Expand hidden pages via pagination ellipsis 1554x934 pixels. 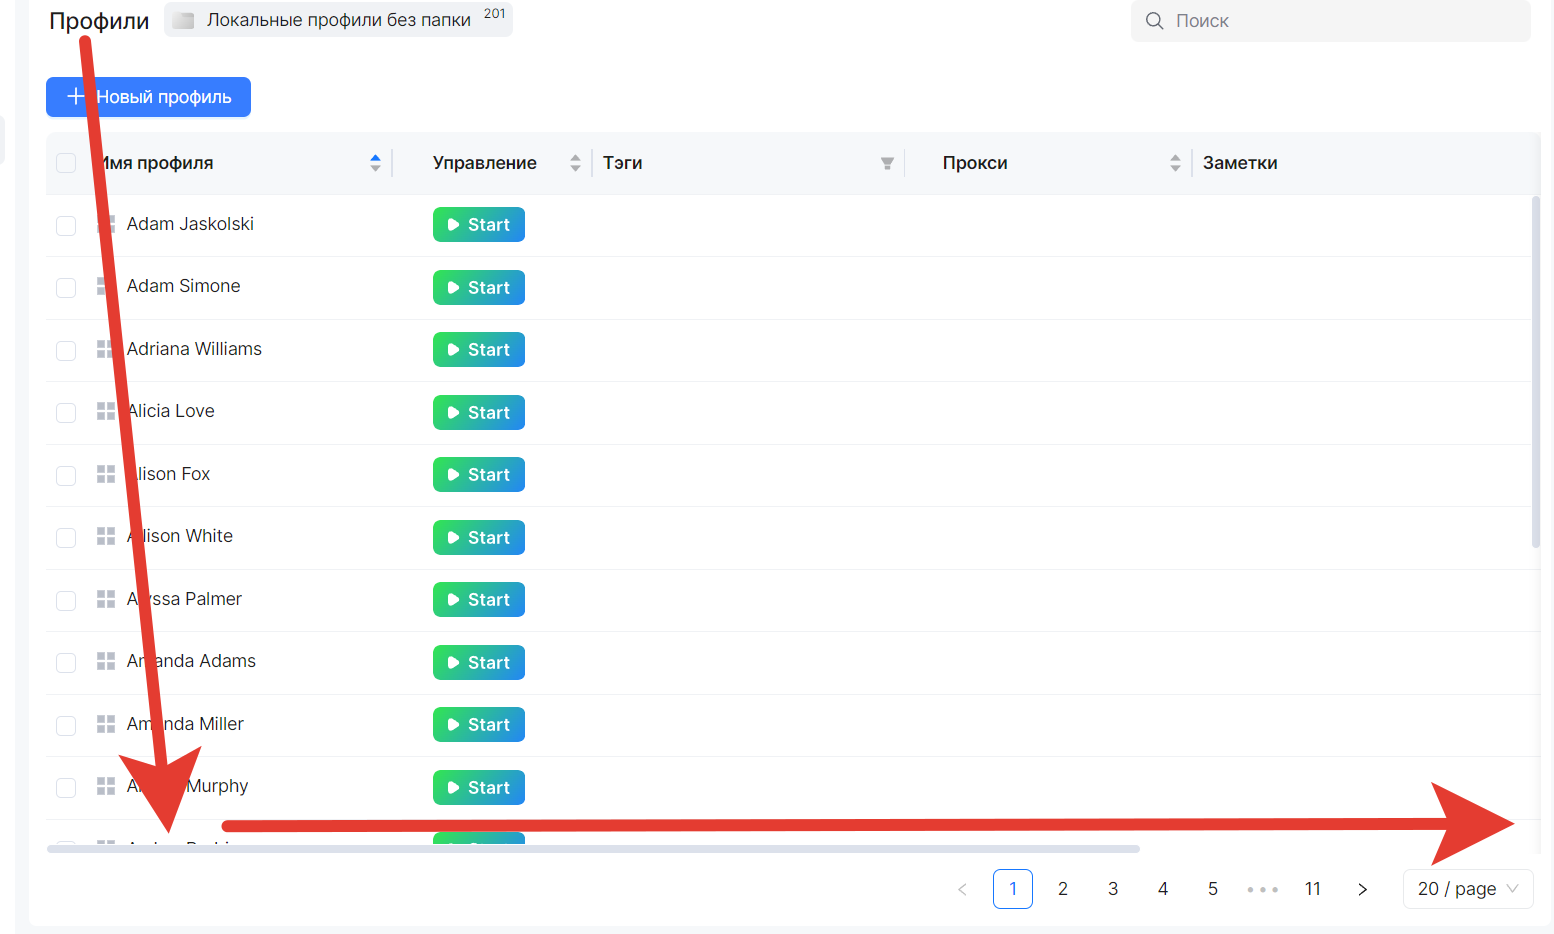1262,889
